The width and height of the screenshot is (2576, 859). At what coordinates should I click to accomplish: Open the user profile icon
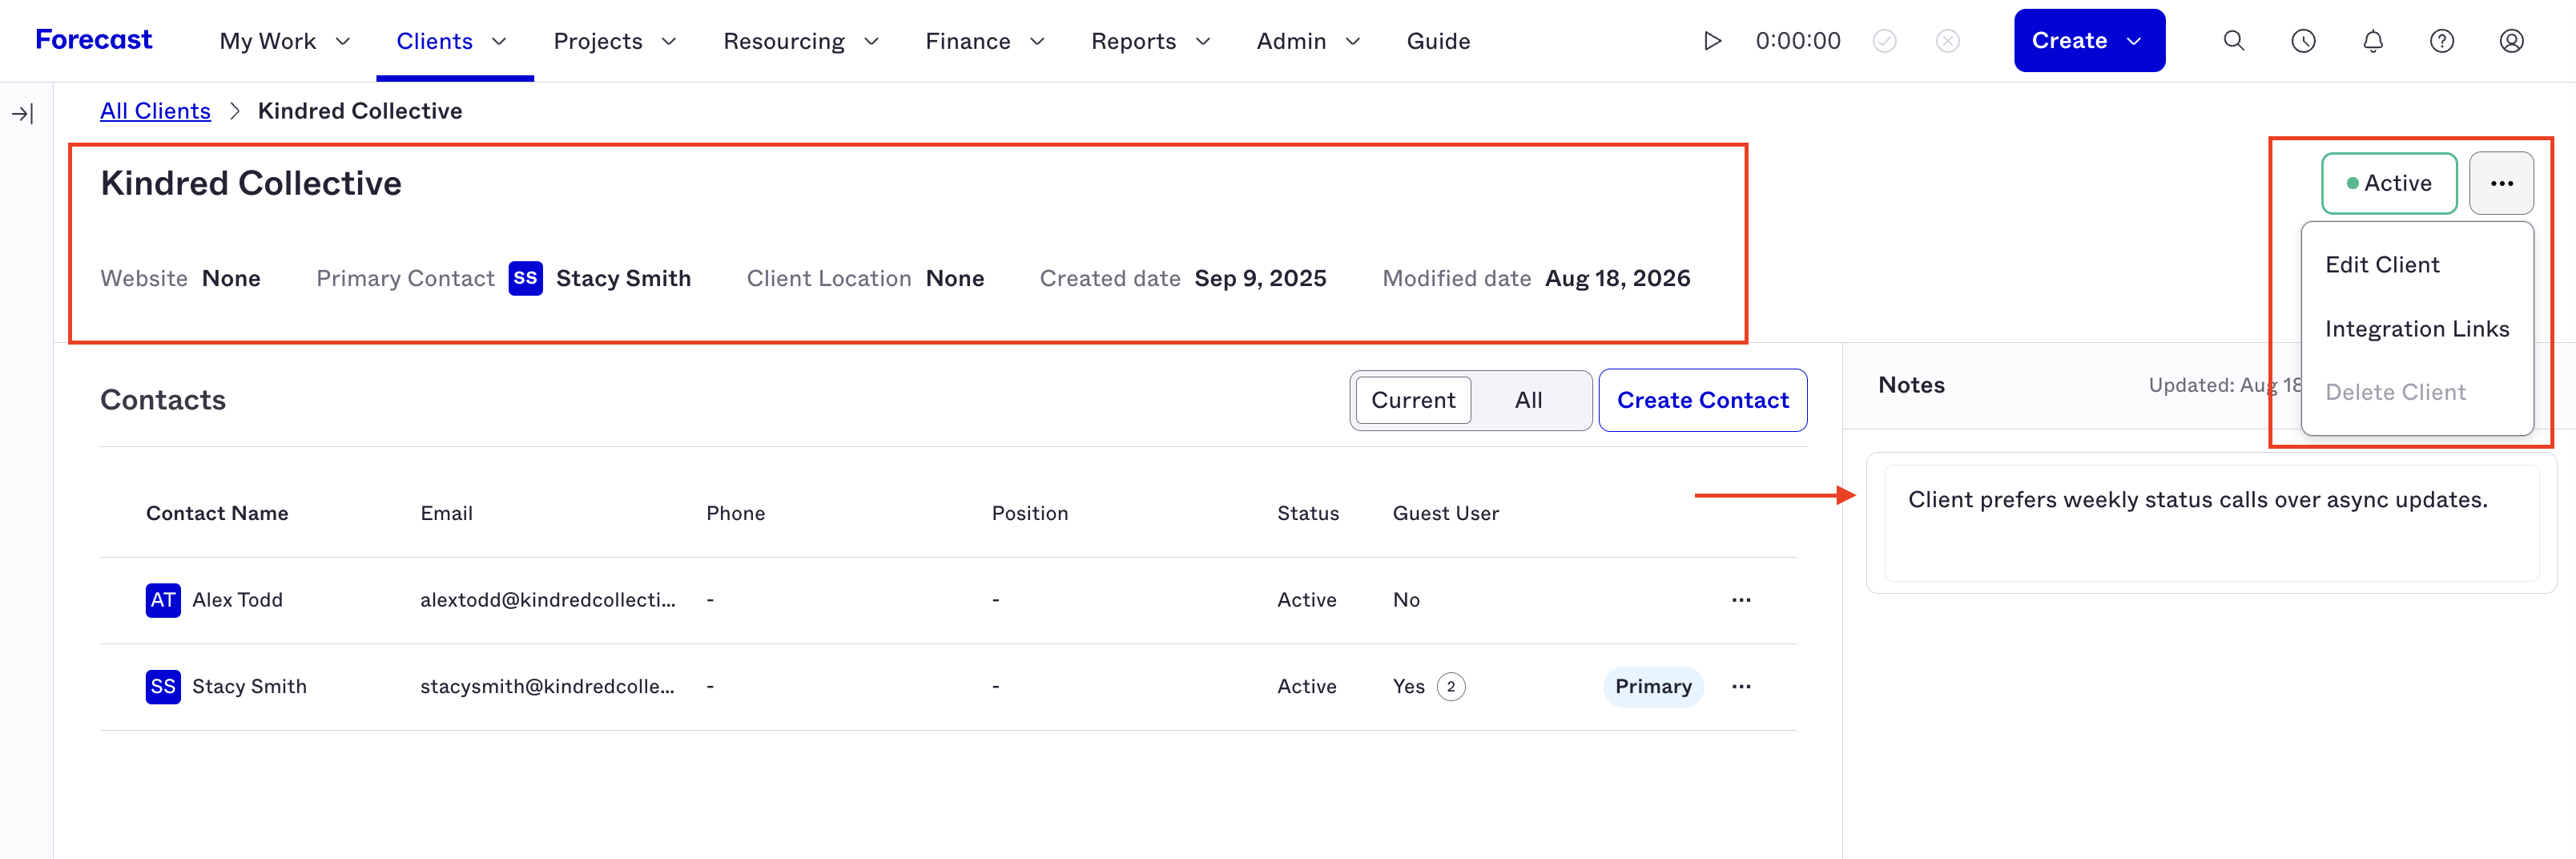click(x=2511, y=41)
